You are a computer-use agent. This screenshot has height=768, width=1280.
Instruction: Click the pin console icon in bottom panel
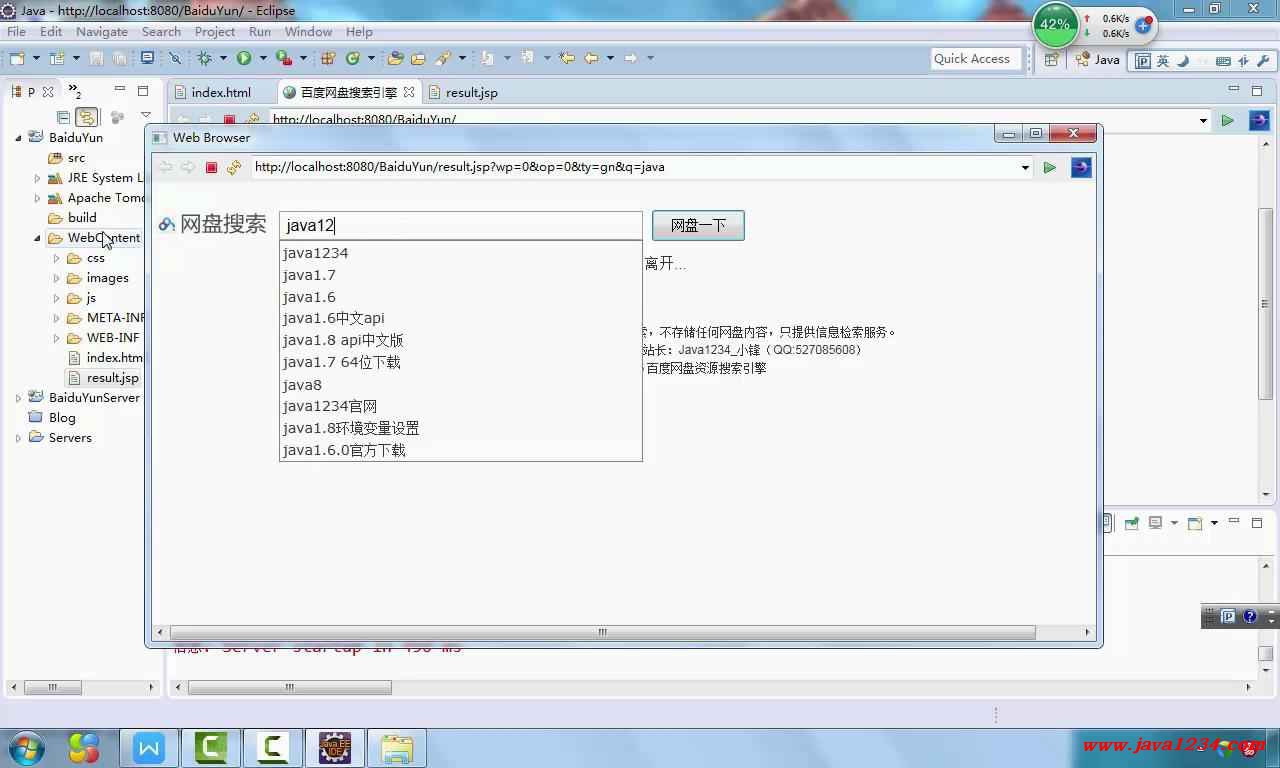(1132, 523)
